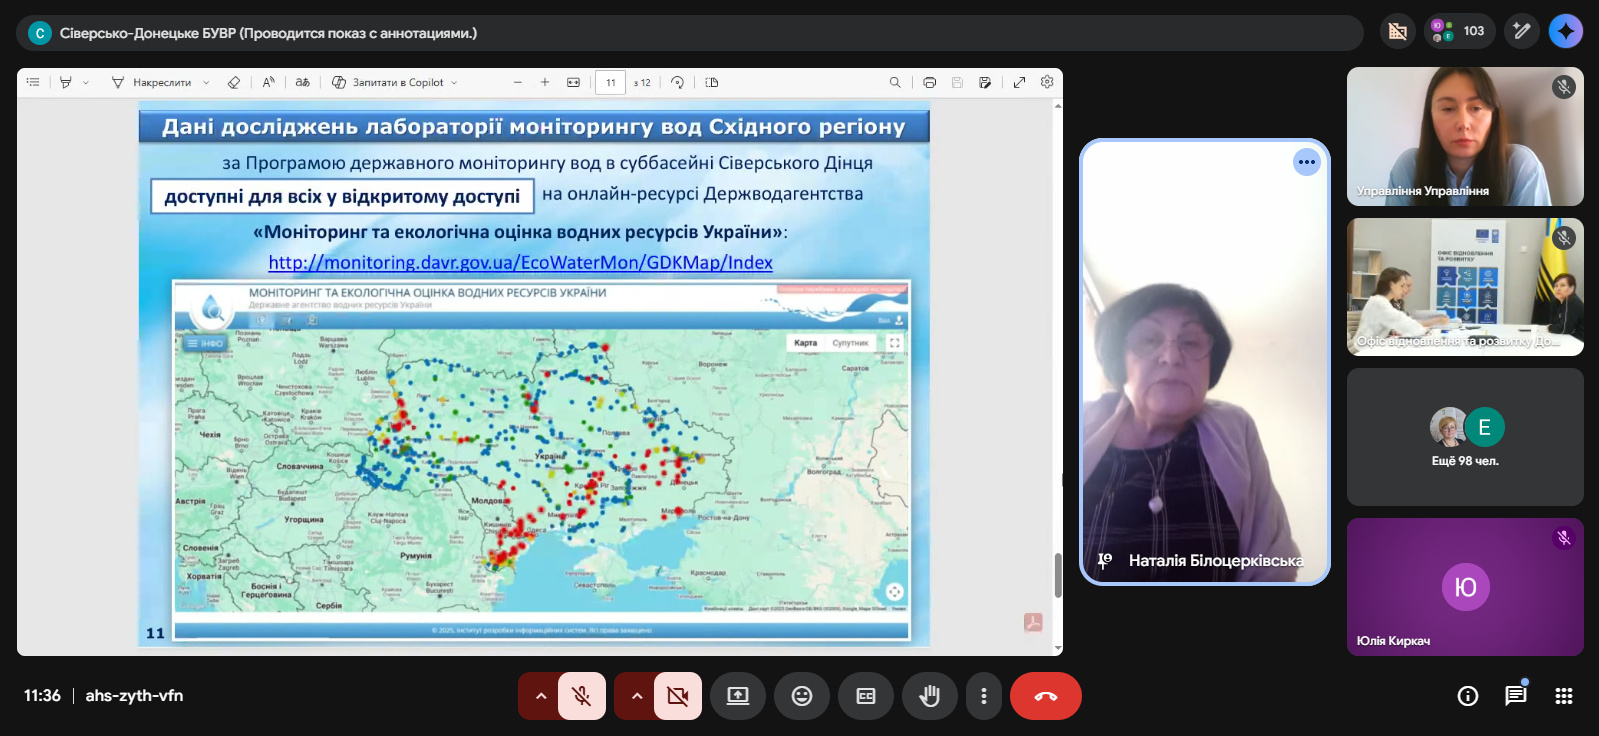Open the emoji reactions panel
The height and width of the screenshot is (736, 1599).
pos(801,696)
